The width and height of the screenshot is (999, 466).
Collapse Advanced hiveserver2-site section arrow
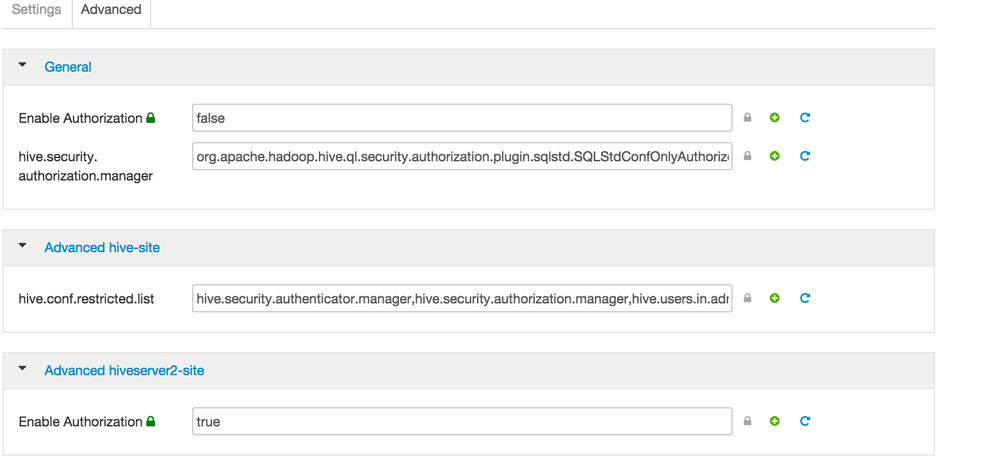(x=23, y=369)
